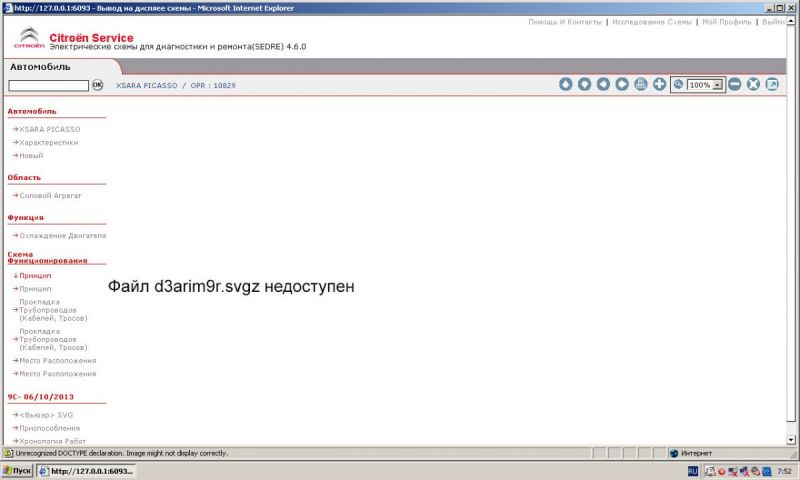Viewport: 800px width, 480px height.
Task: Open the 100% zoom level dropdown
Action: click(x=717, y=85)
